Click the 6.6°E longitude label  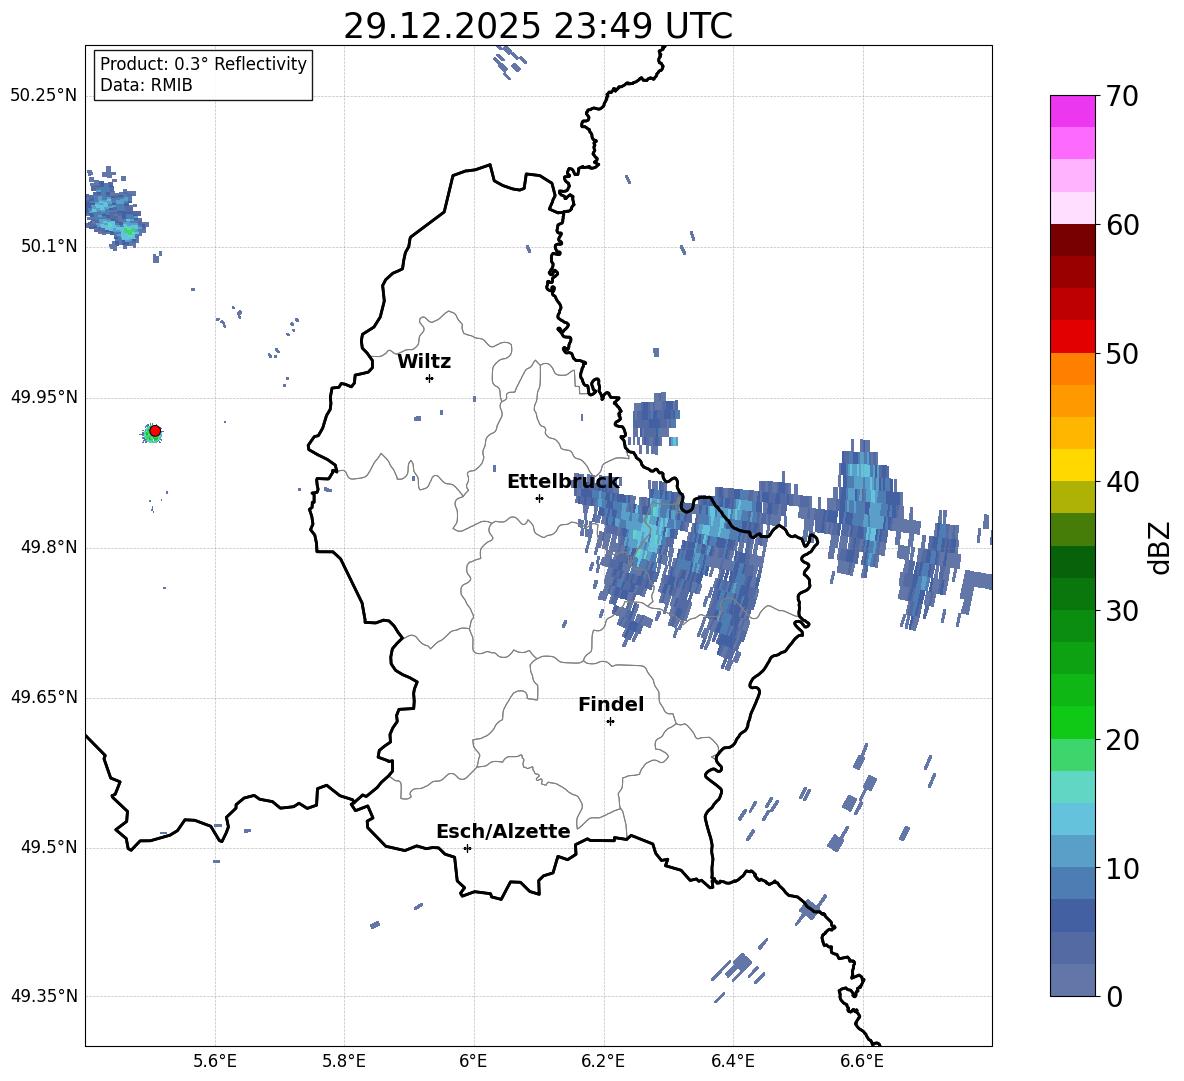[862, 1061]
